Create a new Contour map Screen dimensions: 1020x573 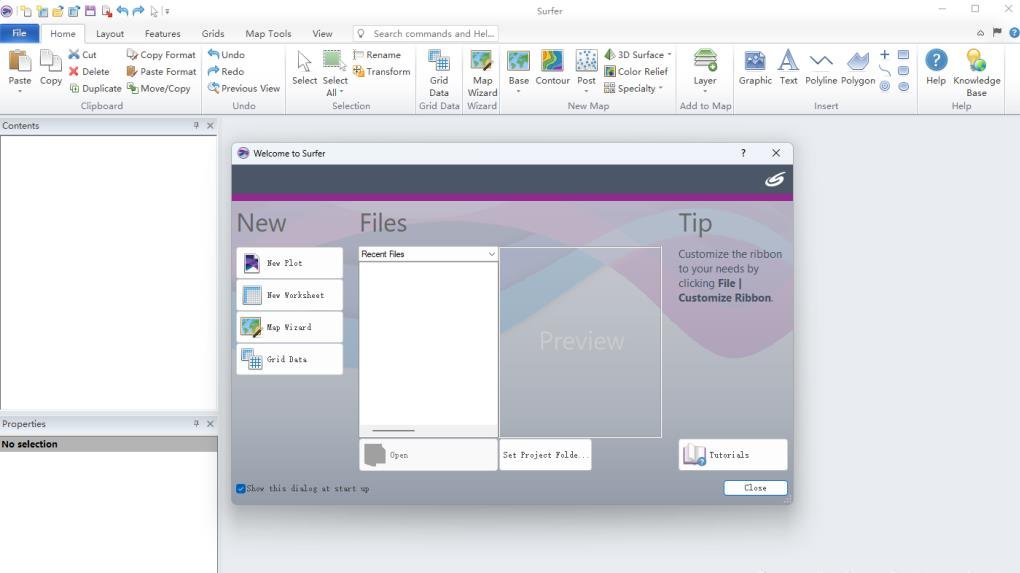[552, 68]
